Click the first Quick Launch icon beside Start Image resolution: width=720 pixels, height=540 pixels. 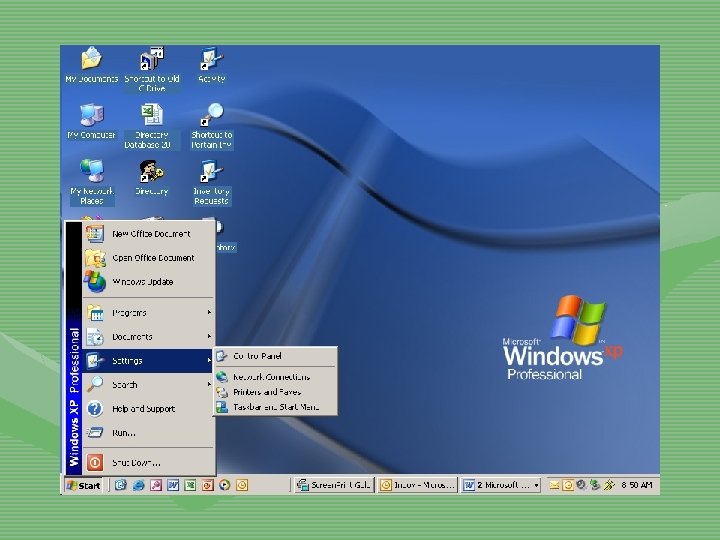(121, 485)
